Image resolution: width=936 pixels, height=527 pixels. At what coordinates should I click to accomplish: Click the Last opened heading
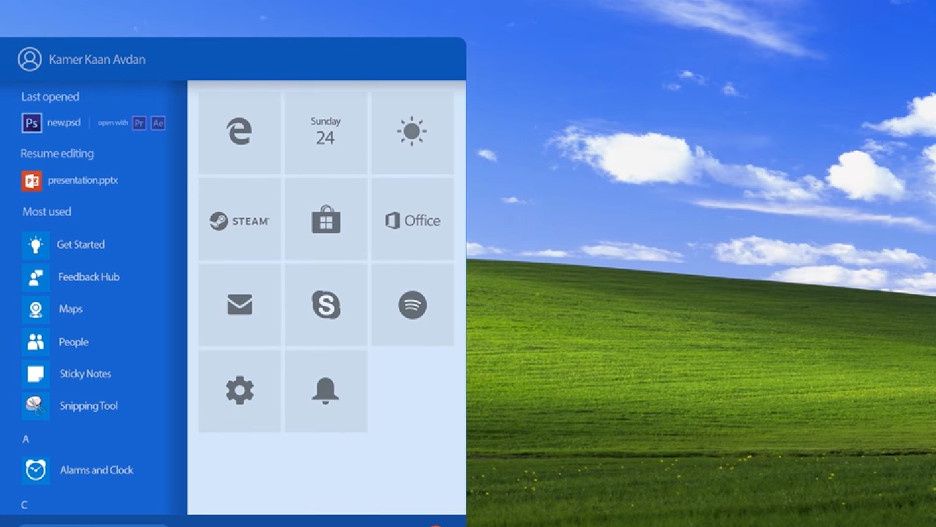pos(50,97)
